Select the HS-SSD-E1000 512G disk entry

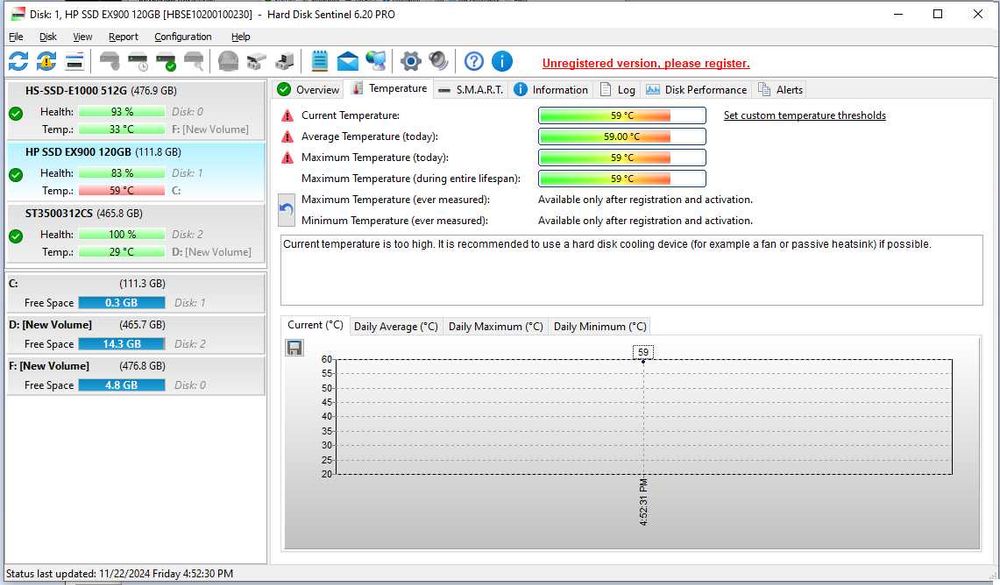[x=135, y=110]
